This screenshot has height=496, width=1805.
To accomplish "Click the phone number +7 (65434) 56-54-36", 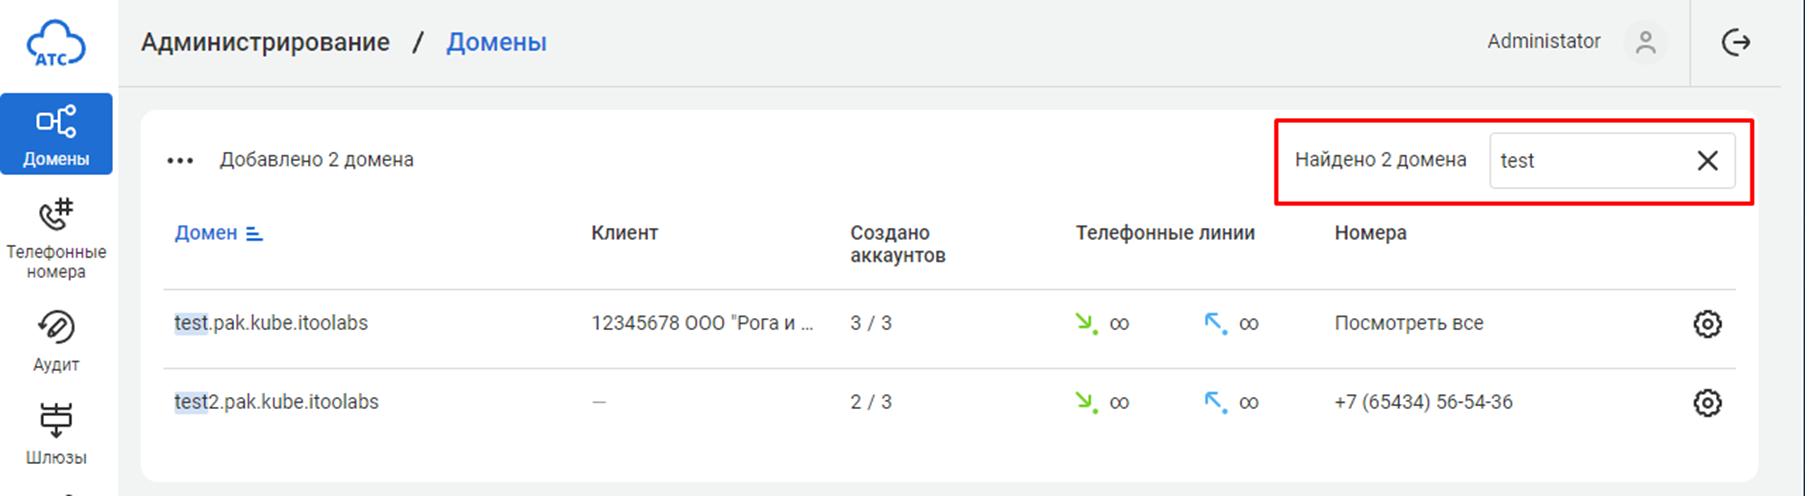I will 1423,402.
